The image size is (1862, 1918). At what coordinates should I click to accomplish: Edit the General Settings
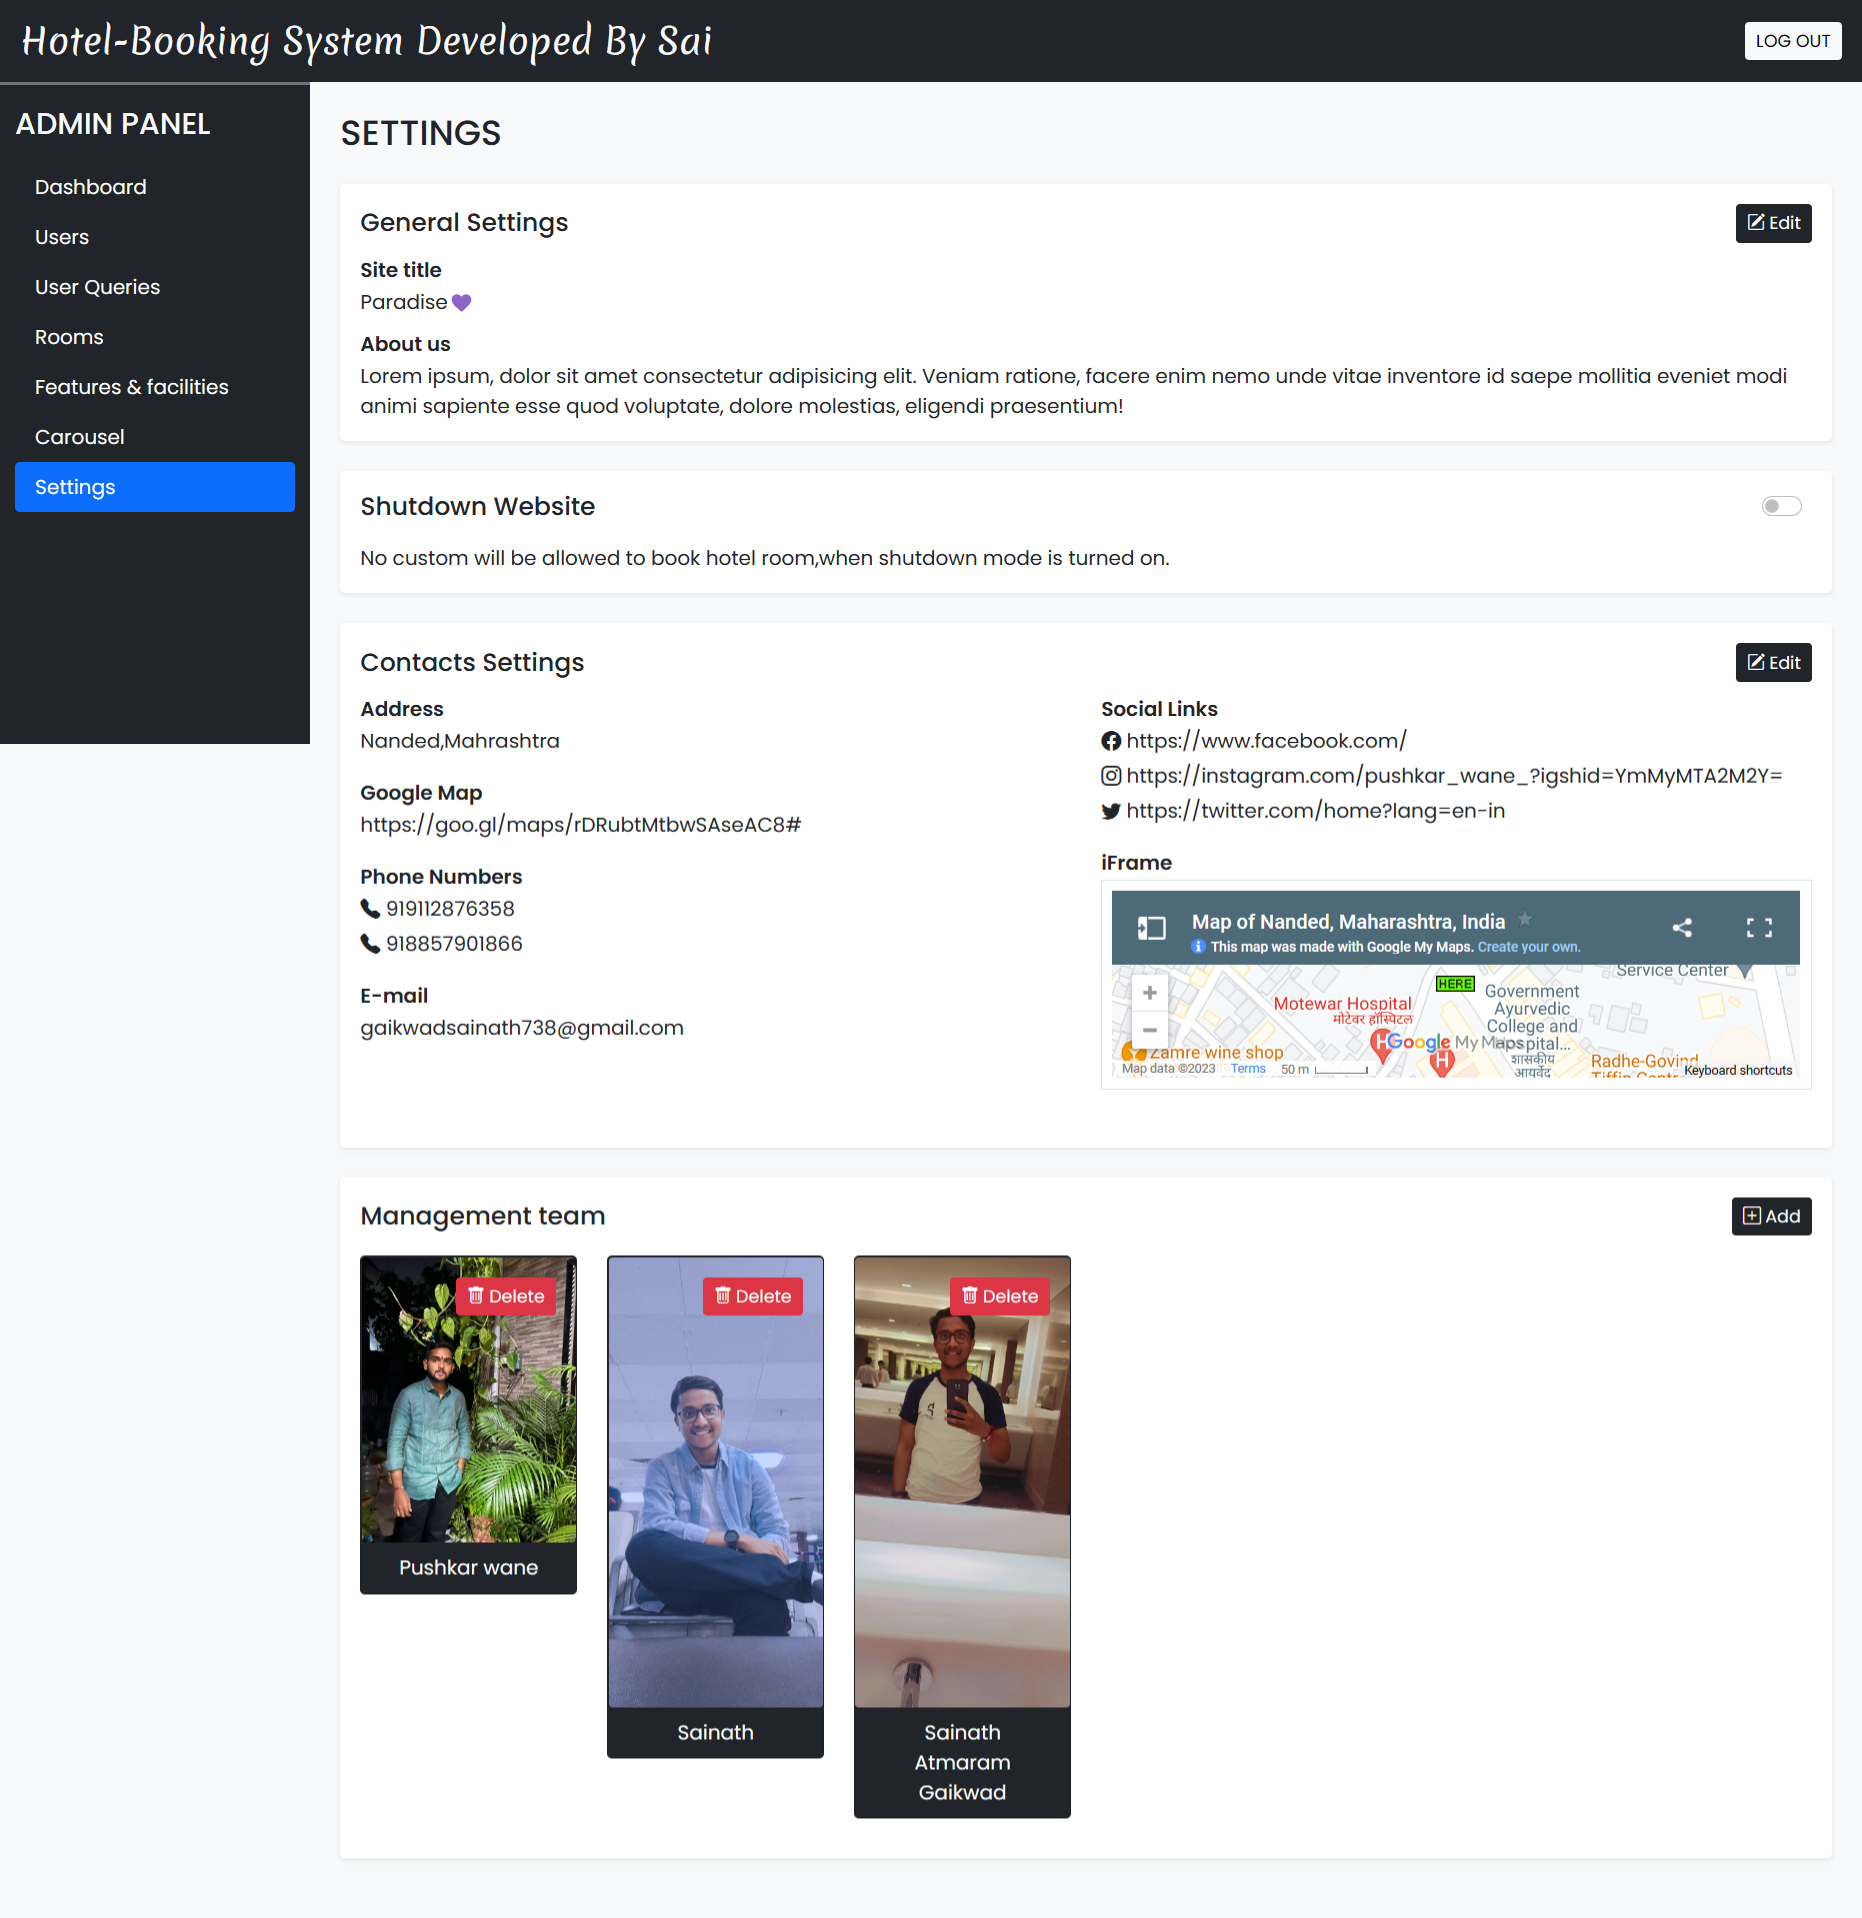1773,223
